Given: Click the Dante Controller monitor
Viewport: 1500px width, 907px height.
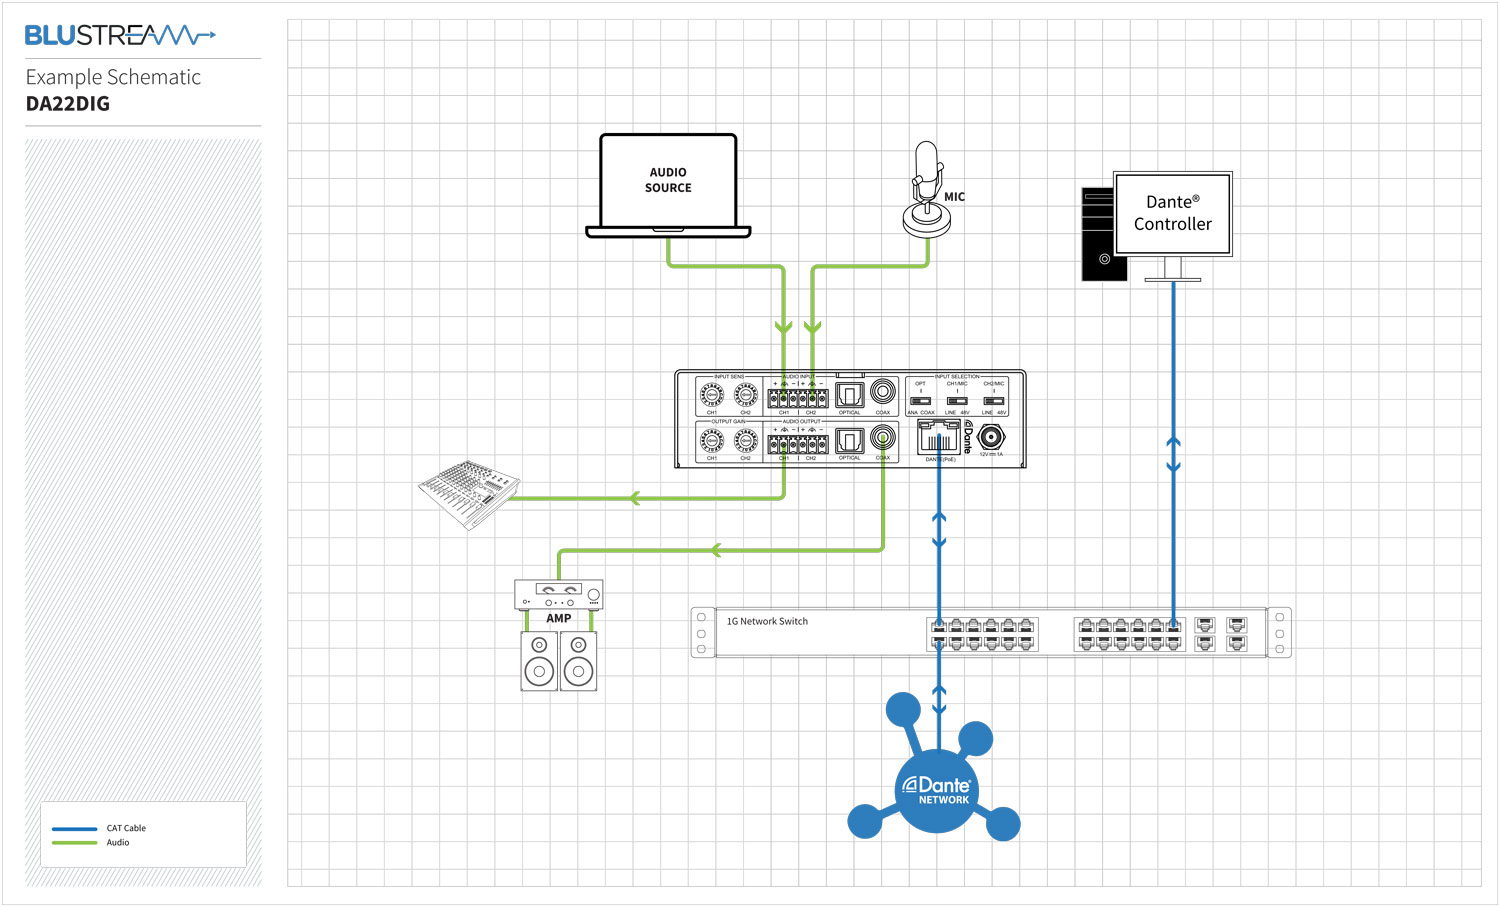Looking at the screenshot, I should (x=1172, y=214).
